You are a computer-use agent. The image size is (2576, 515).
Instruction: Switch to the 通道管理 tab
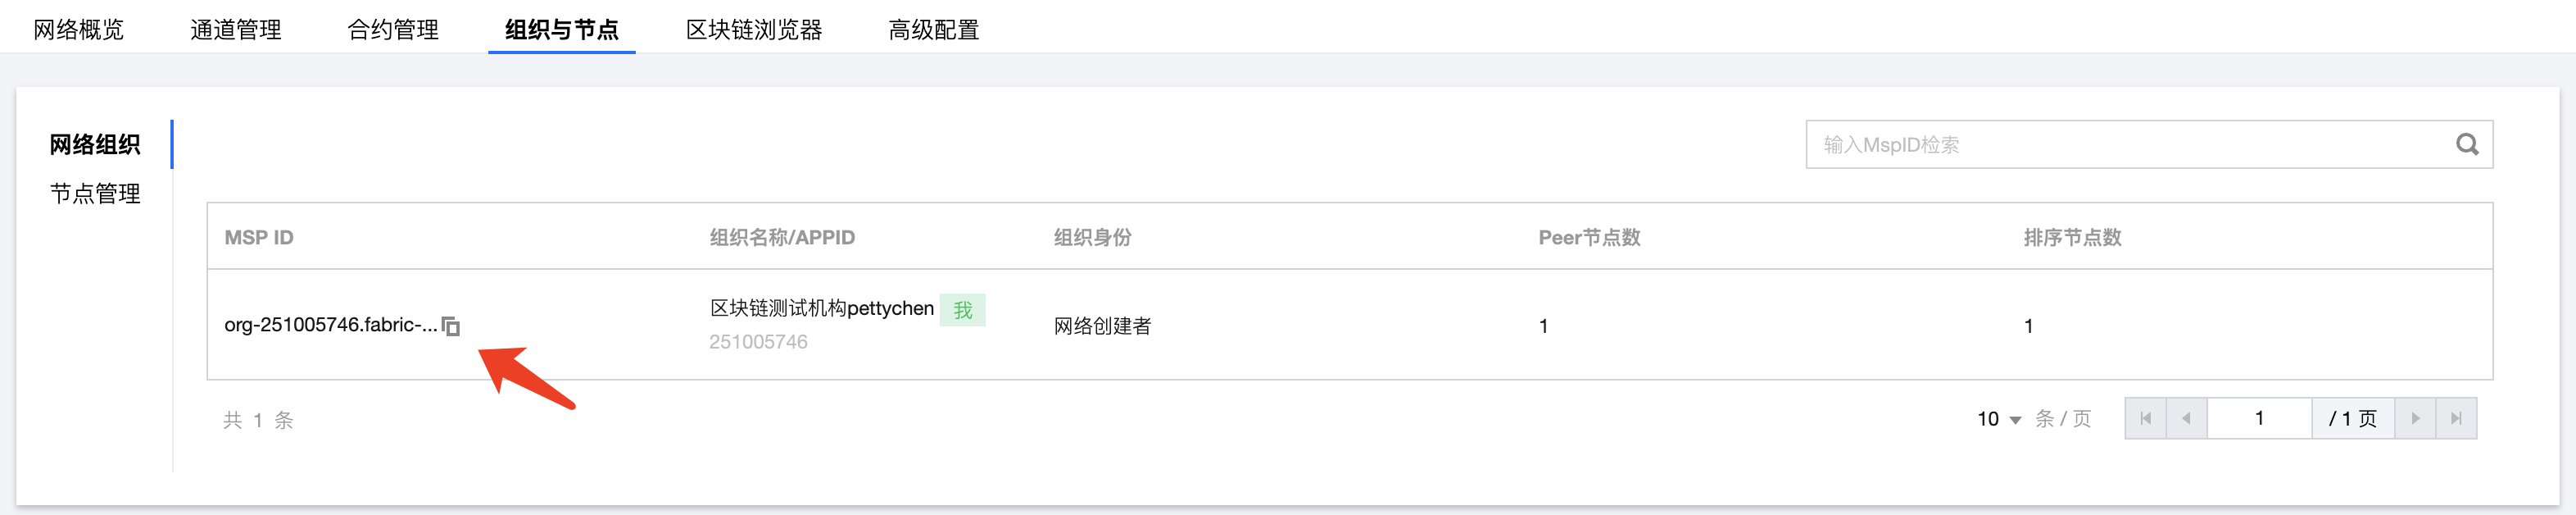point(236,30)
